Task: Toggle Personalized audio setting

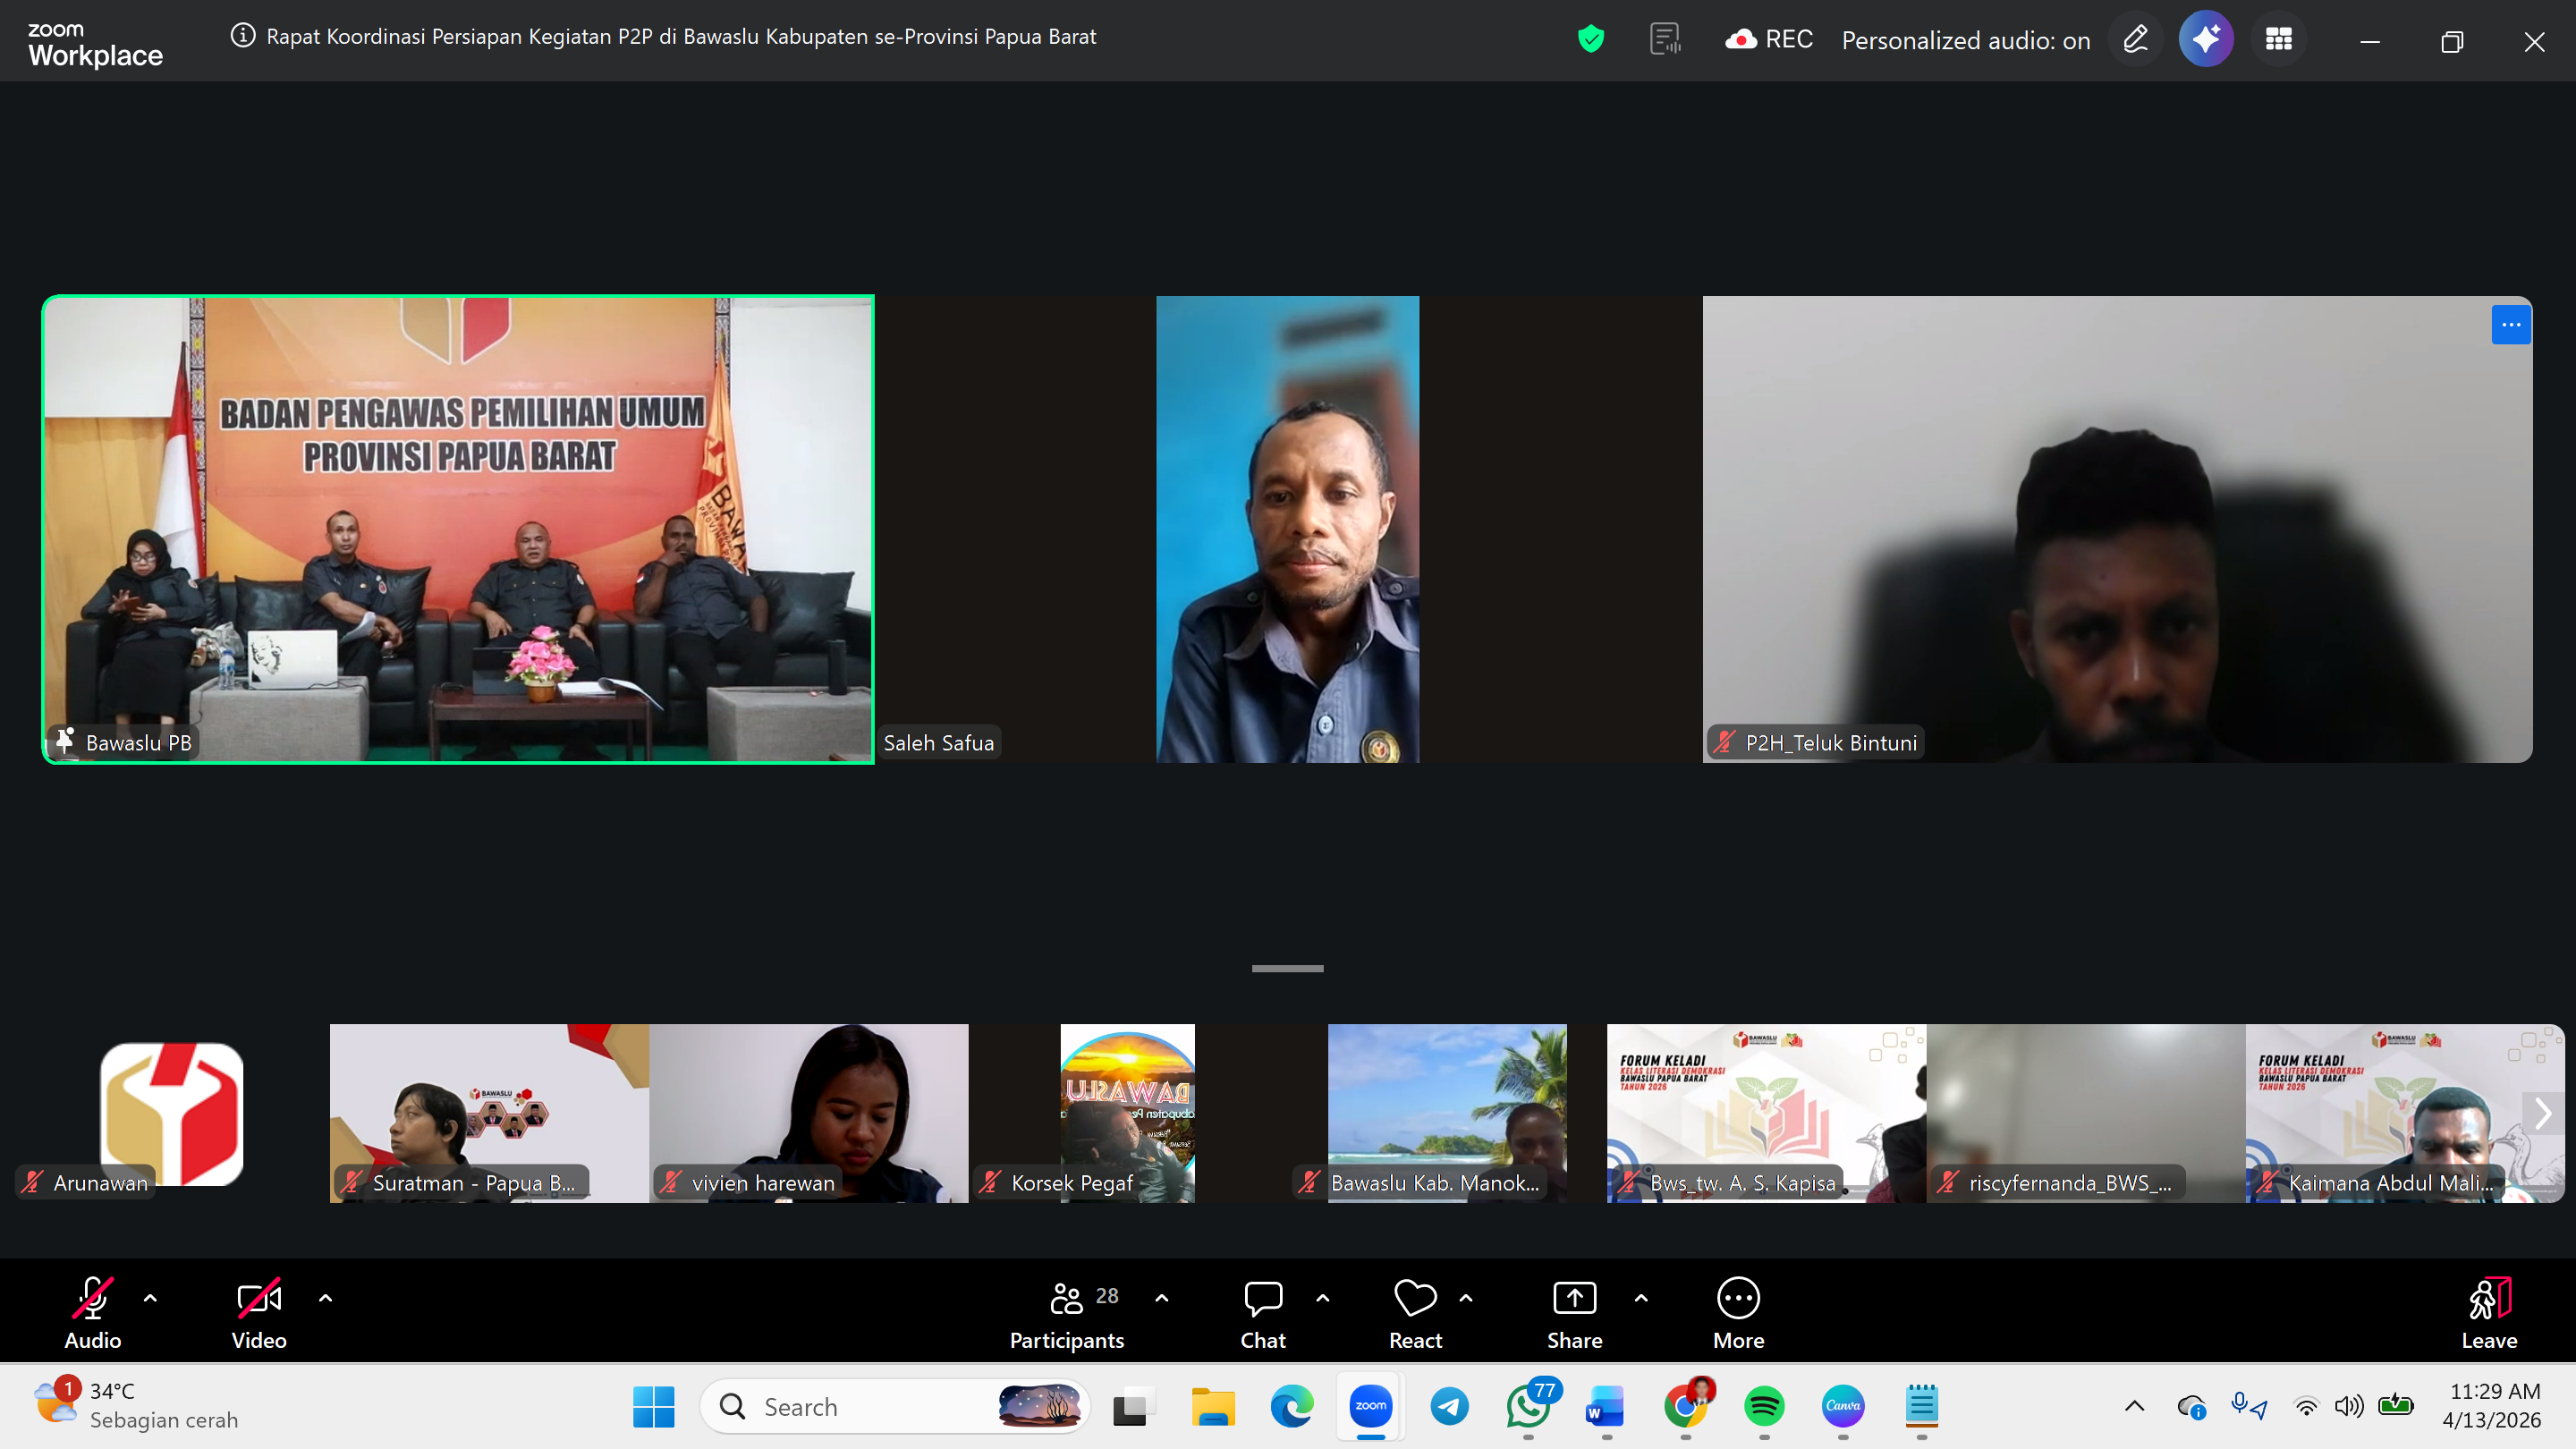Action: point(1965,40)
